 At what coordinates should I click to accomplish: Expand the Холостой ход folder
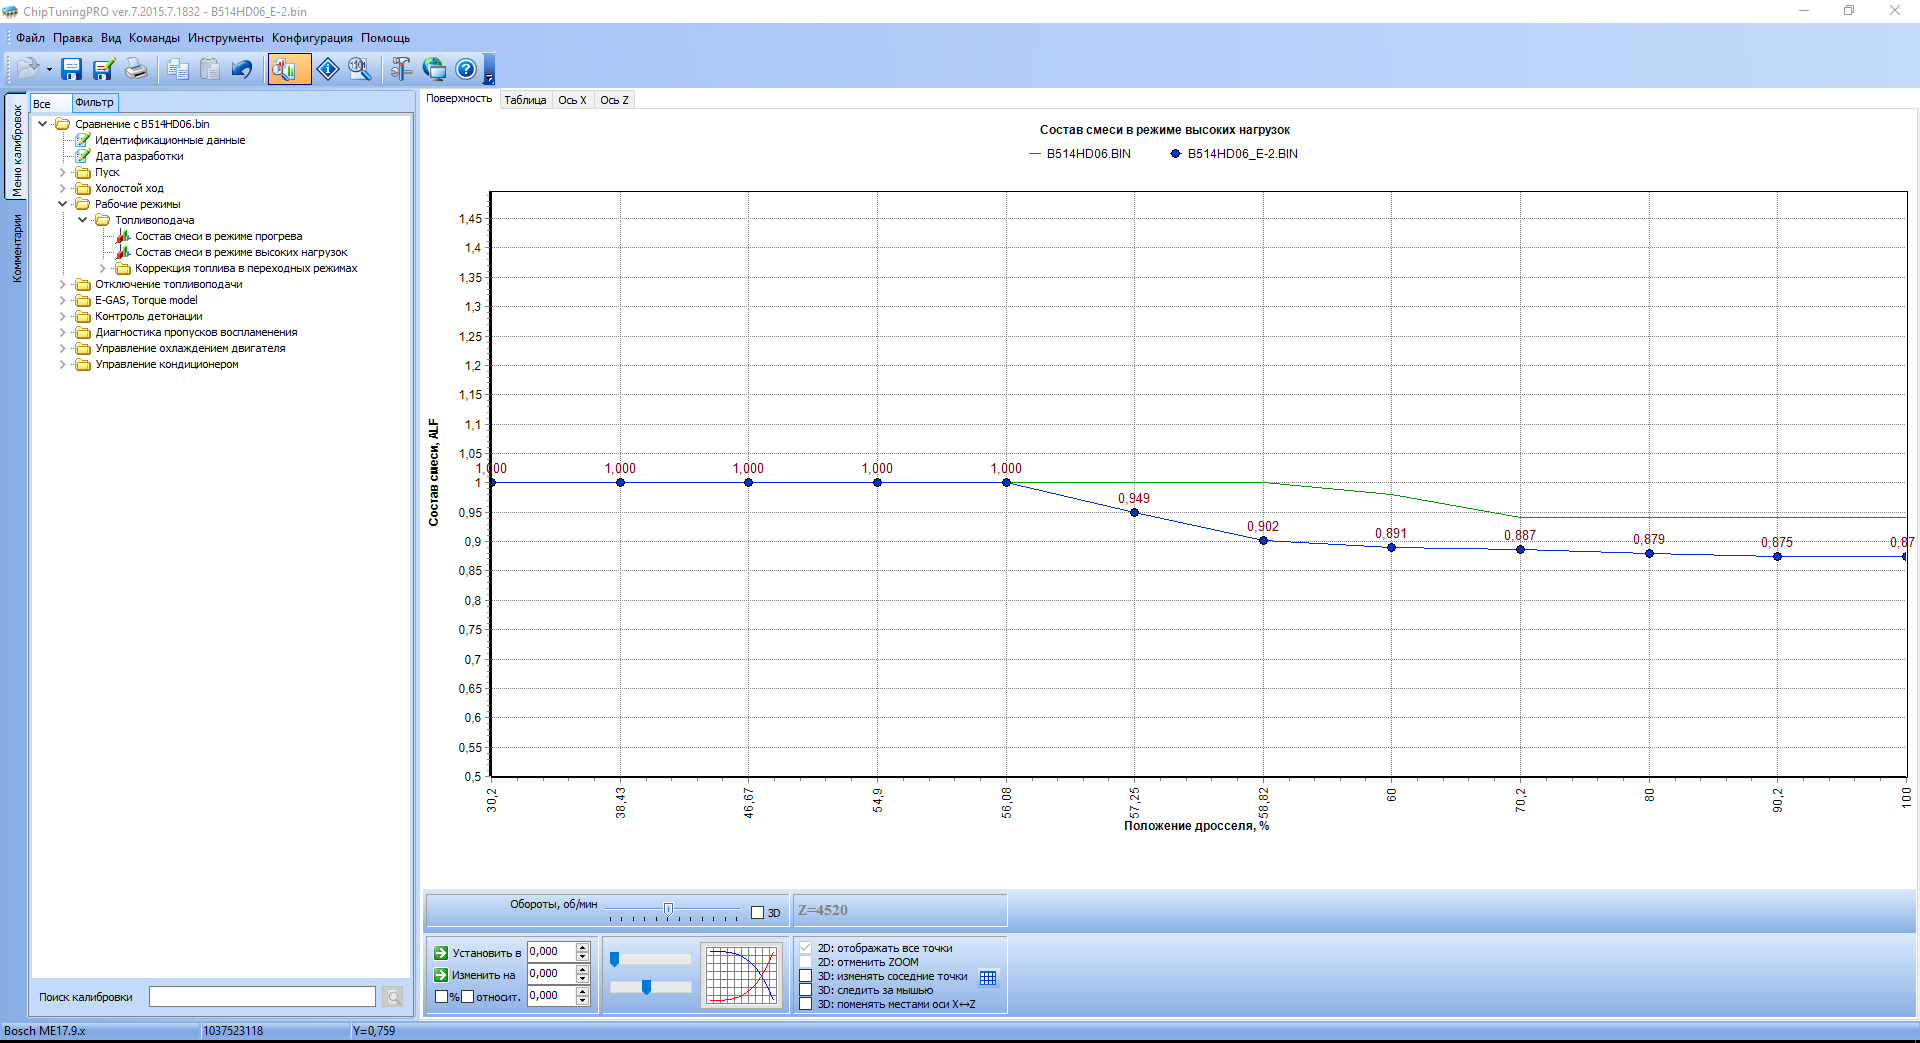[x=63, y=188]
